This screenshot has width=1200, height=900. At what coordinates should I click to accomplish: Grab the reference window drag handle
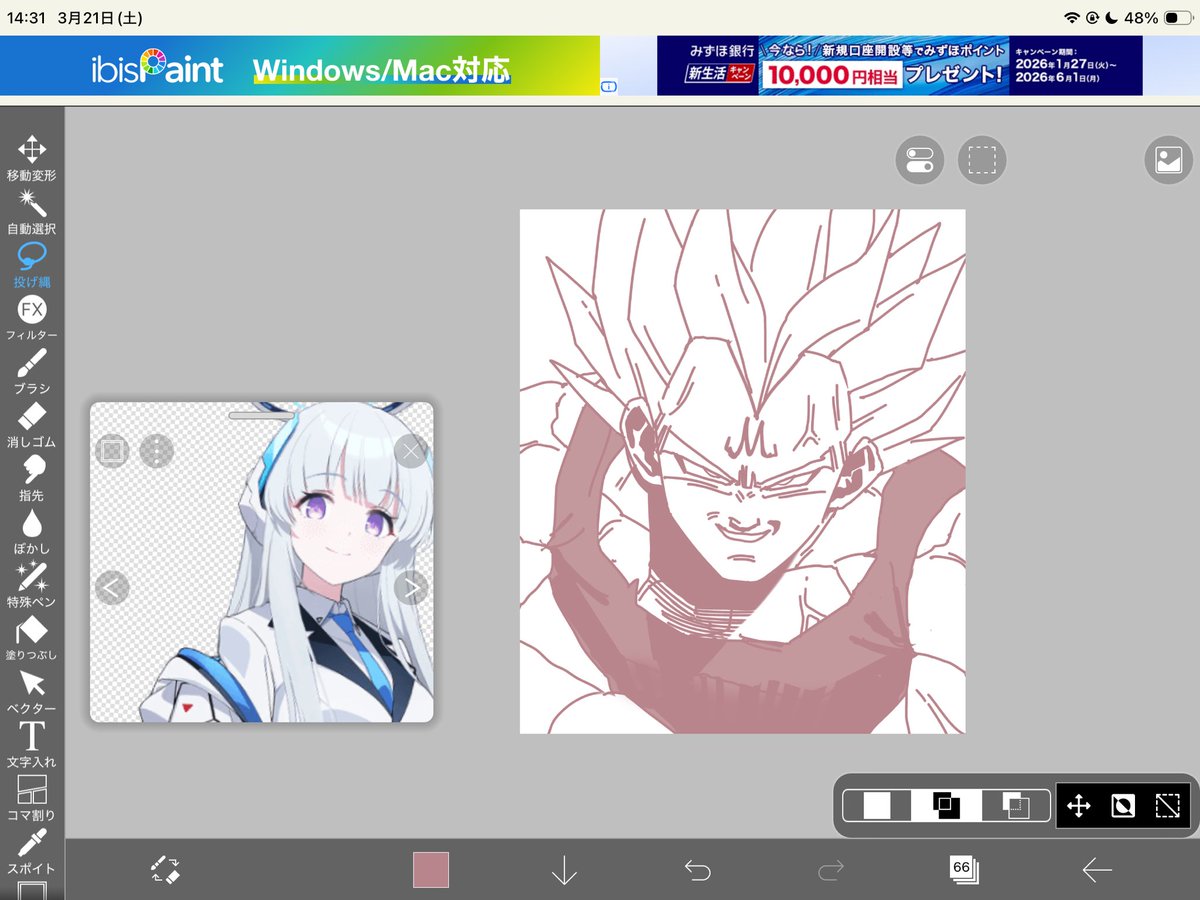point(261,414)
